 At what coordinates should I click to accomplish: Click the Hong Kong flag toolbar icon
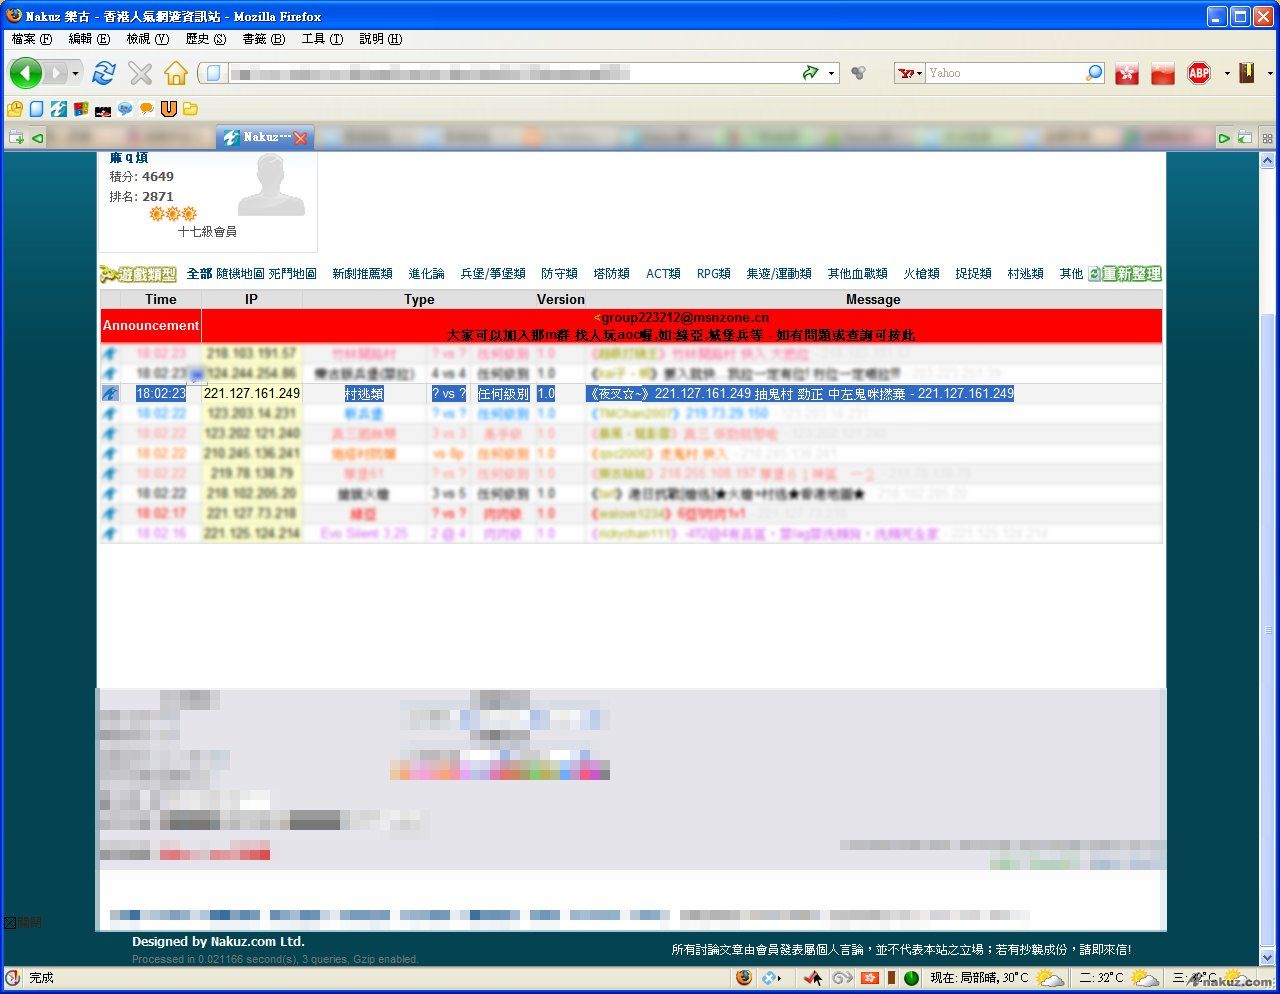pyautogui.click(x=1127, y=73)
